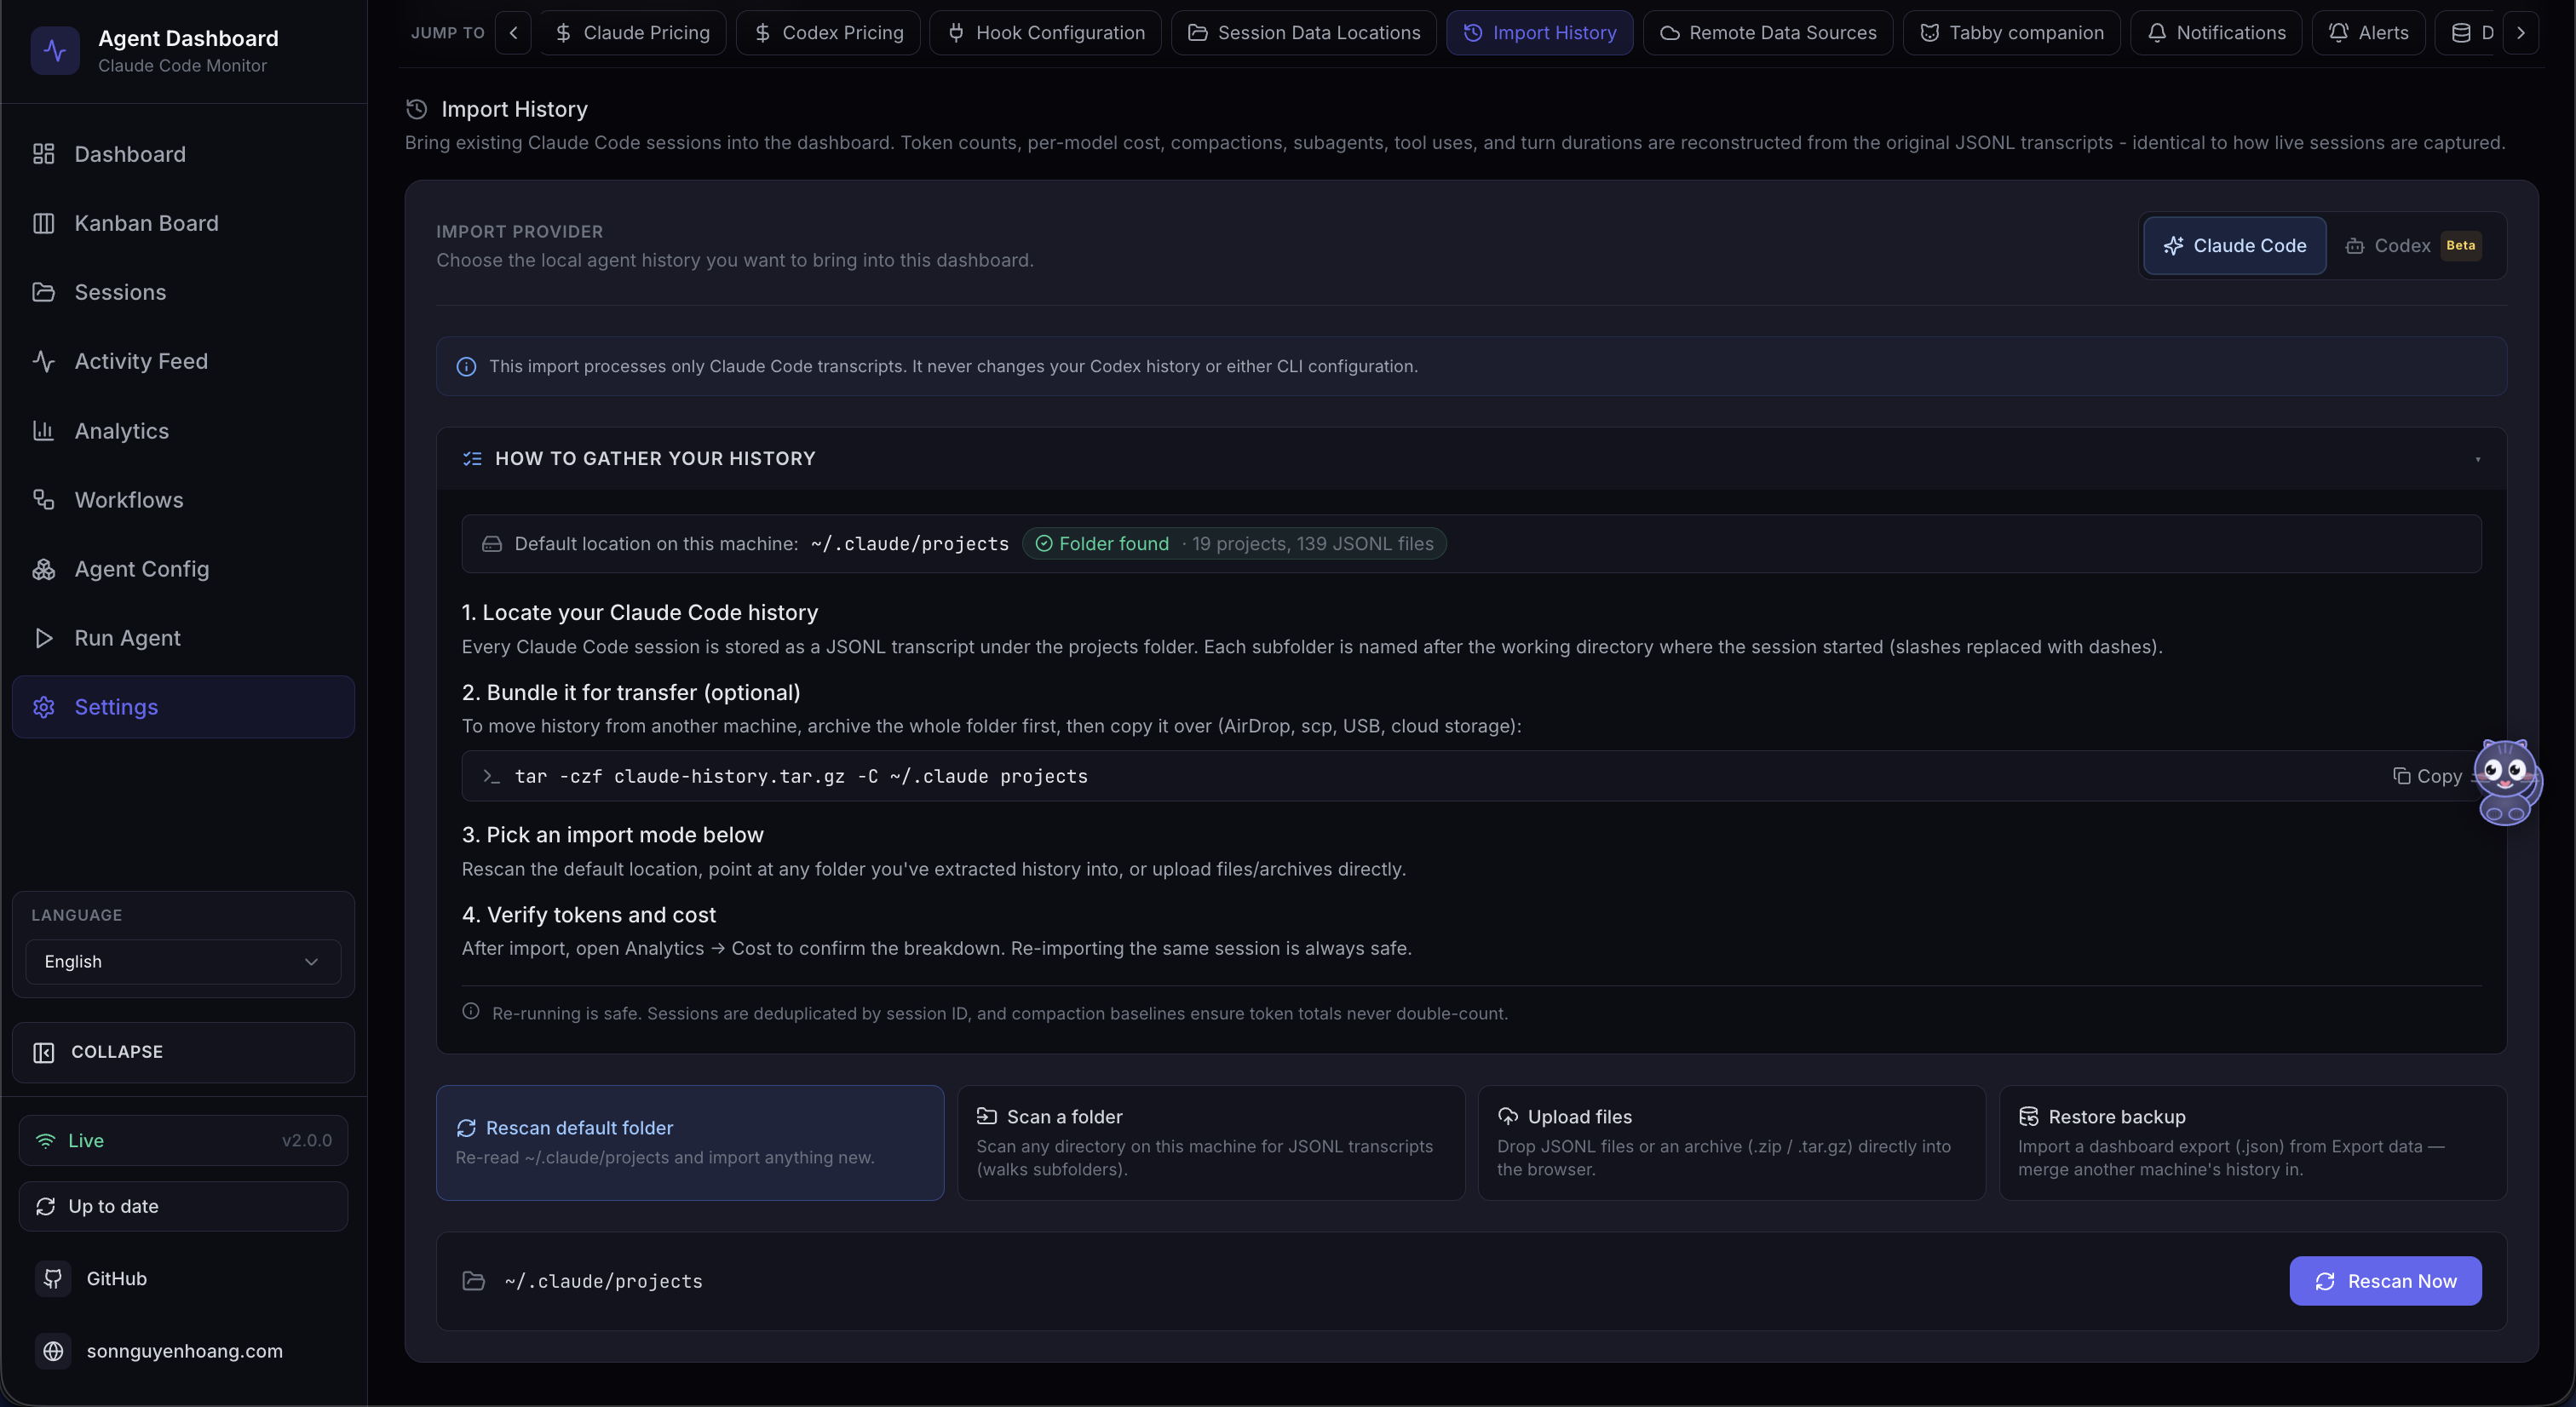Image resolution: width=2576 pixels, height=1407 pixels.
Task: Open the Language dropdown showing English
Action: tap(183, 961)
